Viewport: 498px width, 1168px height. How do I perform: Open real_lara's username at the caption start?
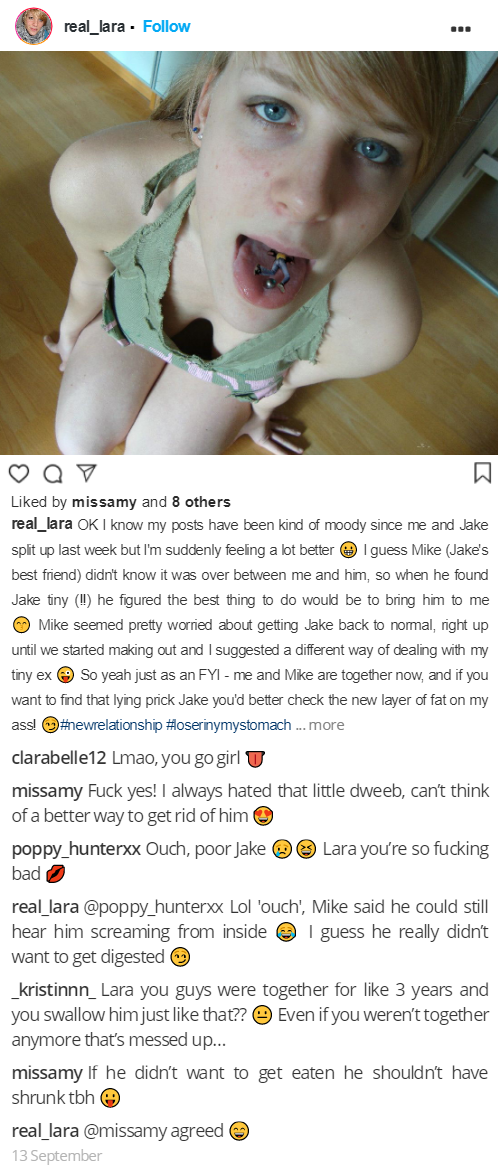42,524
